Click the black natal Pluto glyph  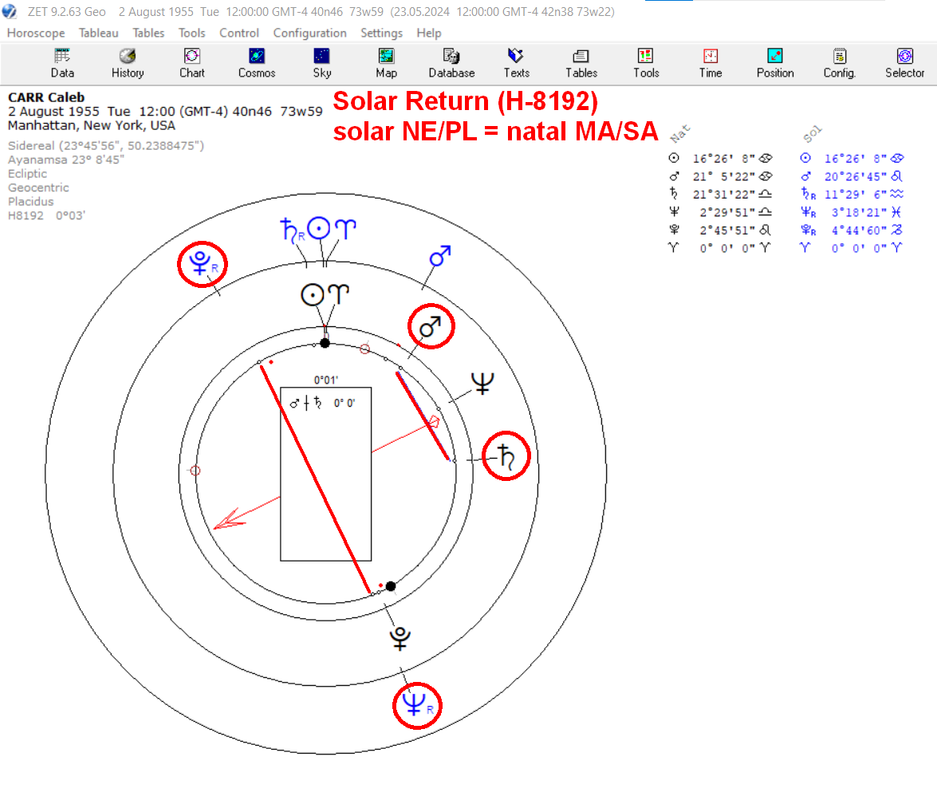point(400,639)
